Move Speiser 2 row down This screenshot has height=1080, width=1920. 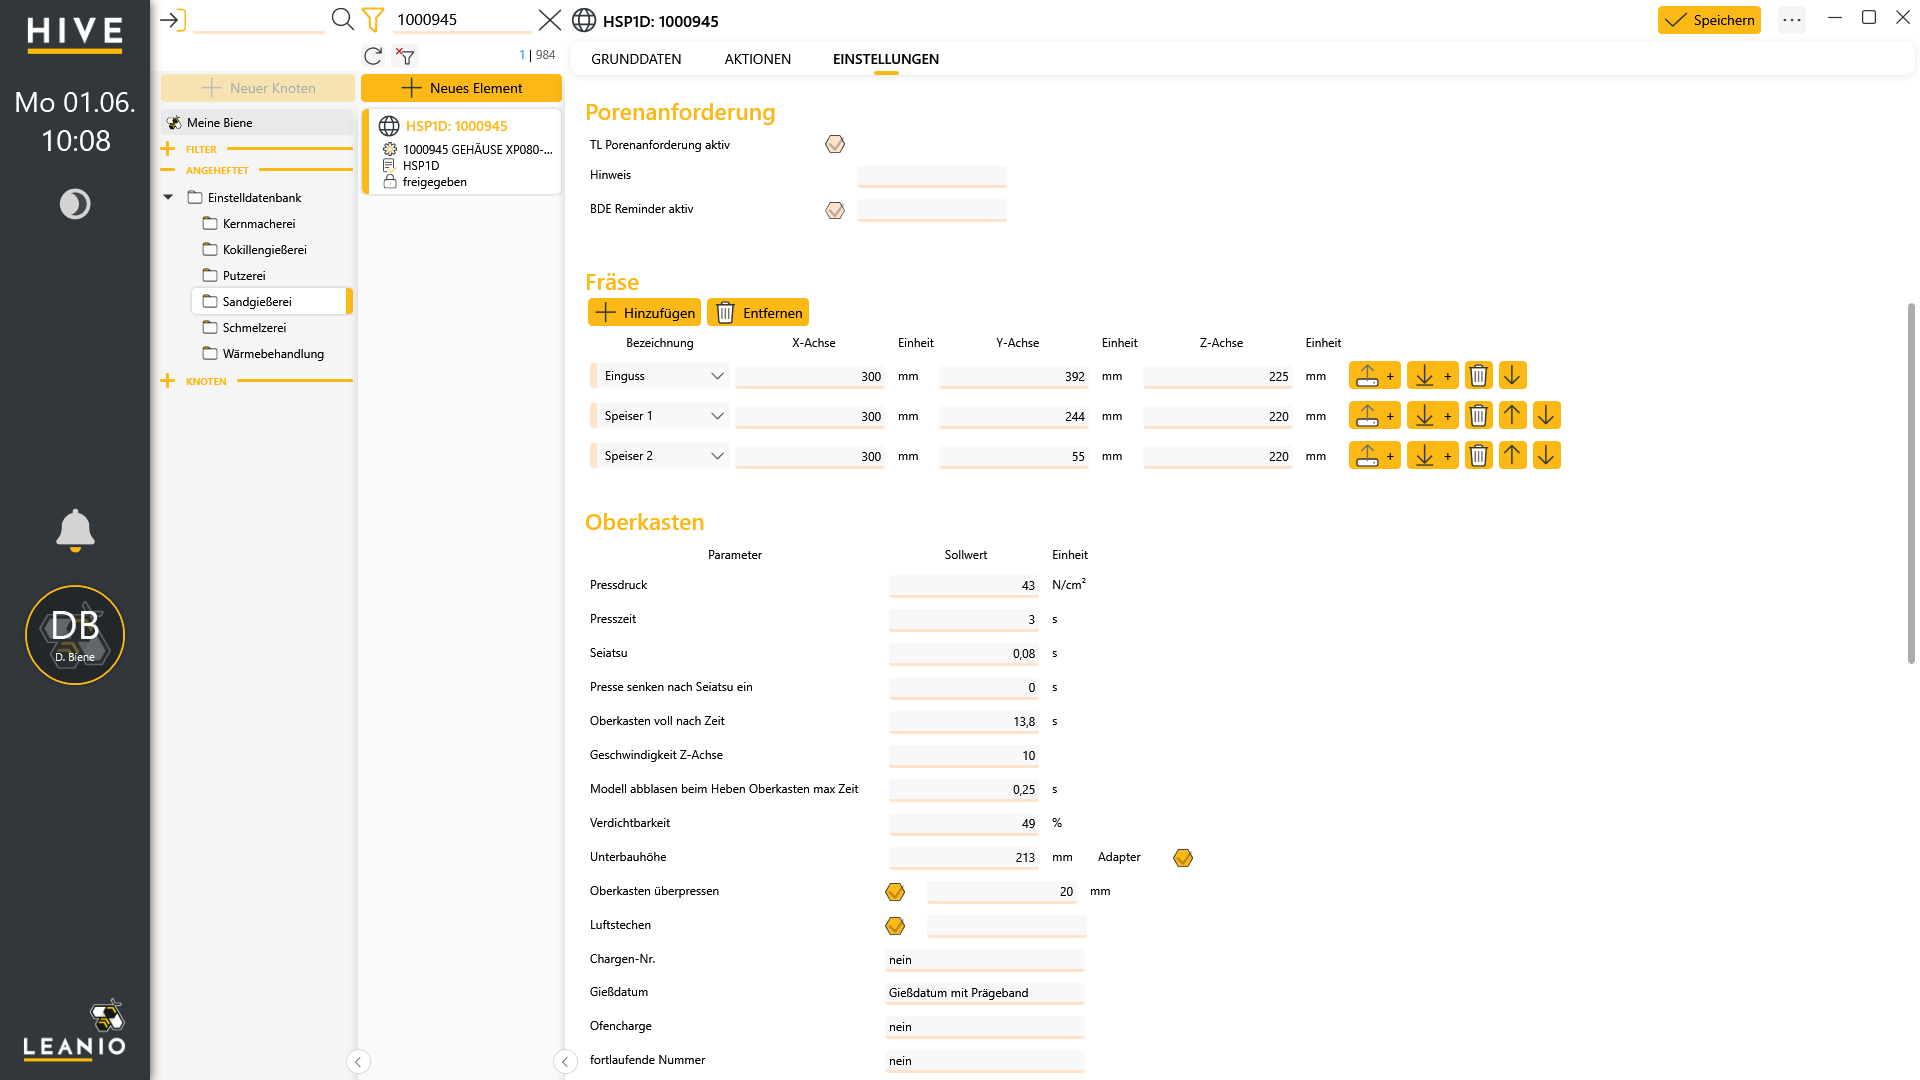(1546, 456)
